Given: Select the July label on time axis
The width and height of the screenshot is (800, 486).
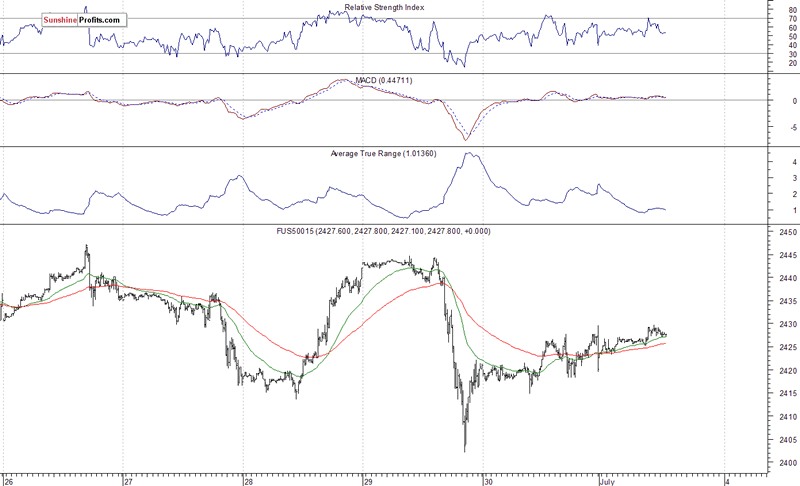Looking at the screenshot, I should point(609,480).
